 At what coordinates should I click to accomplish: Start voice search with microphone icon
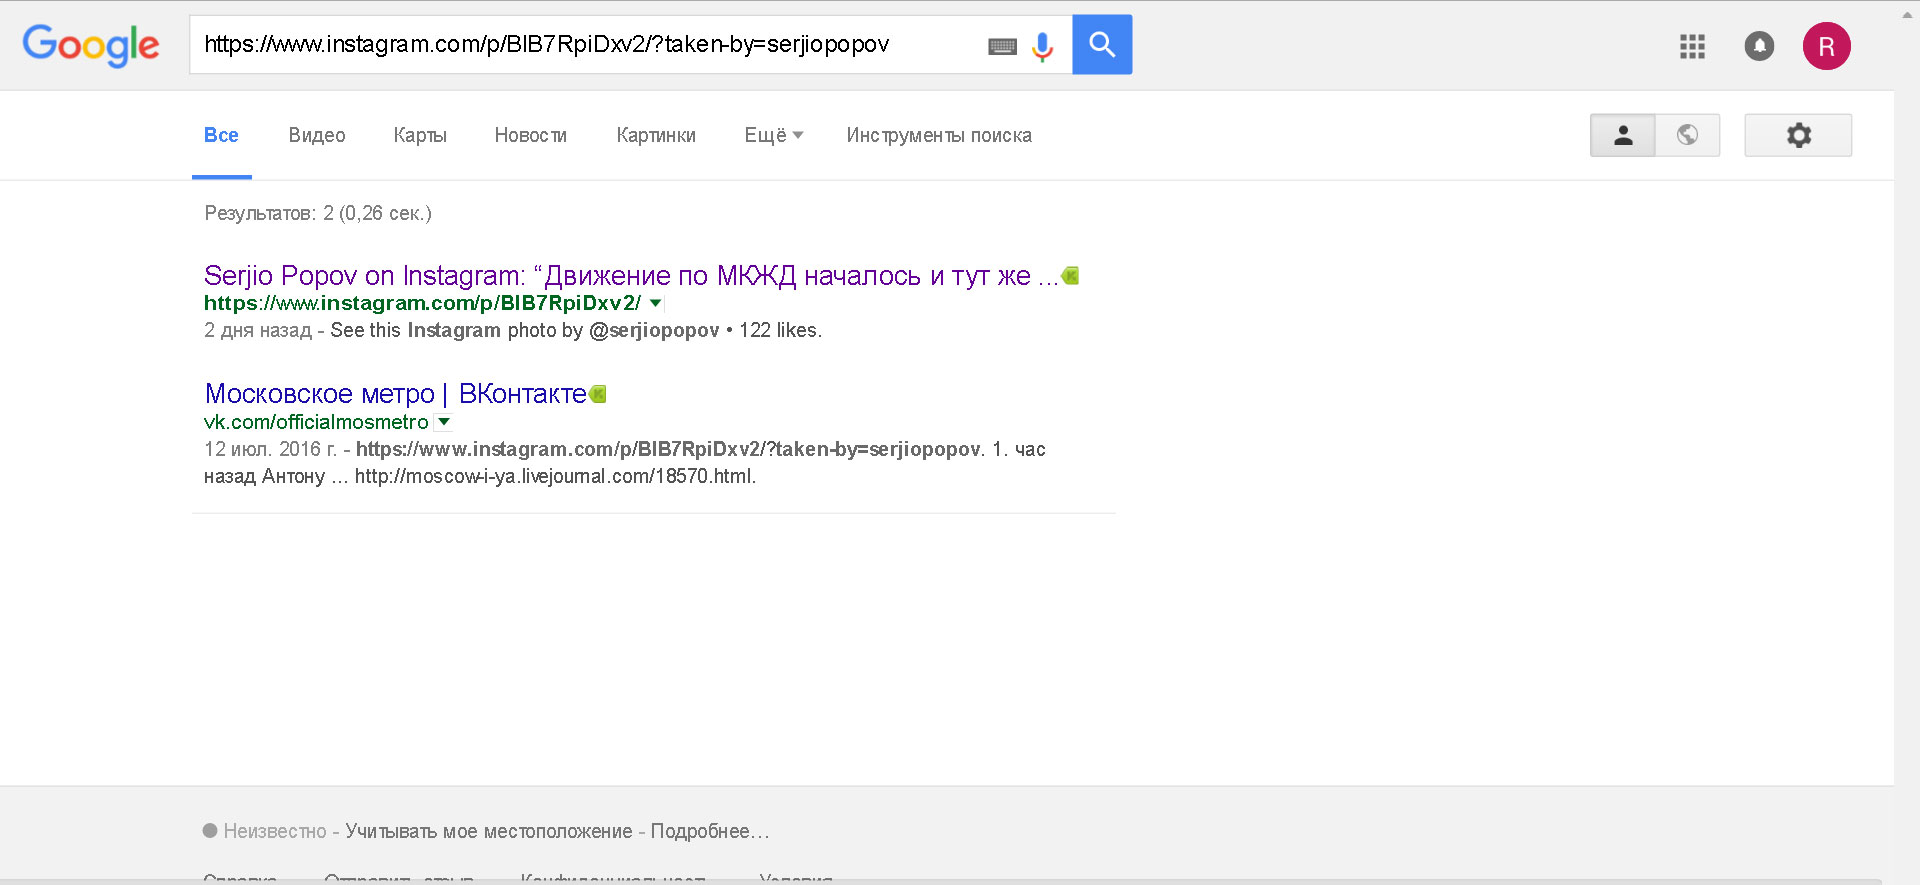(x=1043, y=46)
